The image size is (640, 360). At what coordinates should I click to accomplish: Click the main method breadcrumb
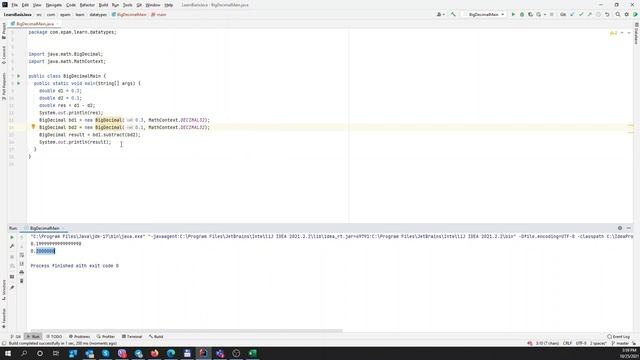(159, 14)
